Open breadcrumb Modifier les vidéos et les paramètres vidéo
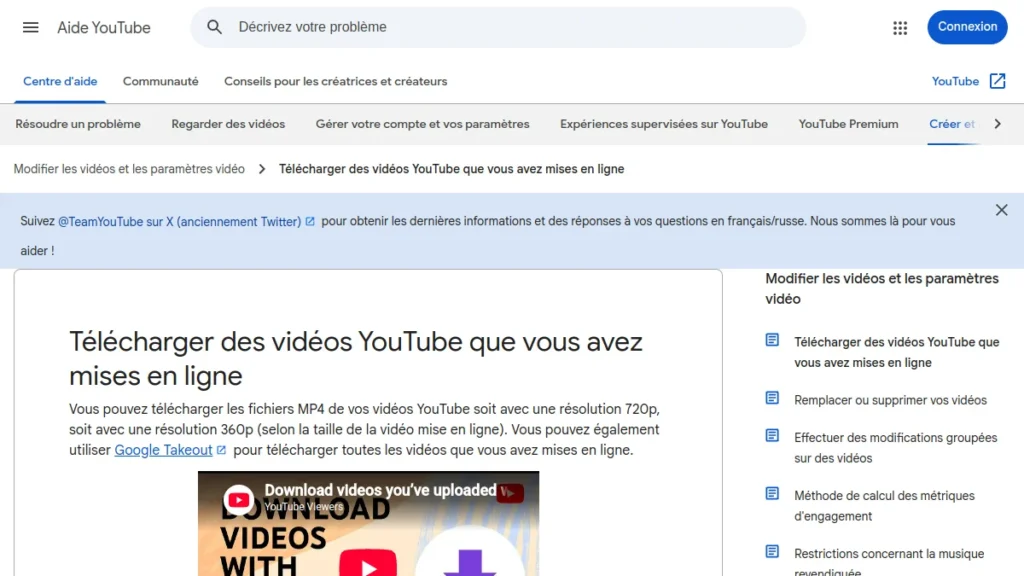1024x576 pixels. point(129,169)
